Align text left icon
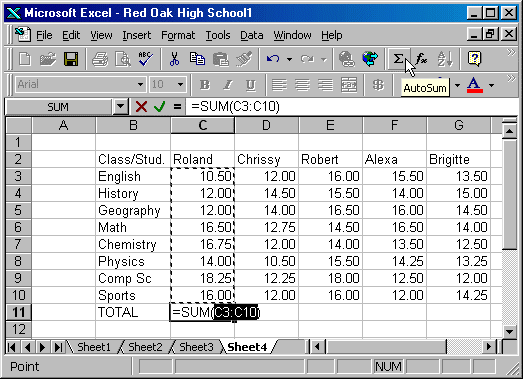 [279, 85]
